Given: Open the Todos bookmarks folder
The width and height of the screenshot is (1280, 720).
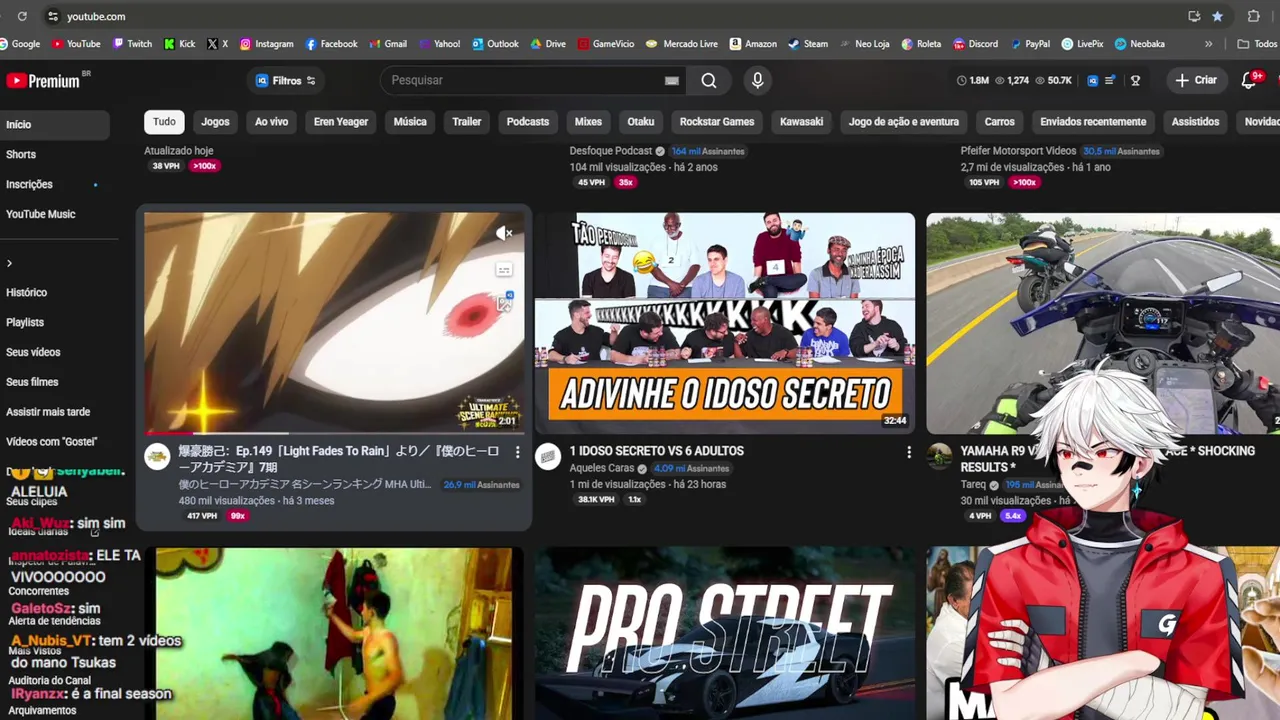Looking at the screenshot, I should [1257, 44].
